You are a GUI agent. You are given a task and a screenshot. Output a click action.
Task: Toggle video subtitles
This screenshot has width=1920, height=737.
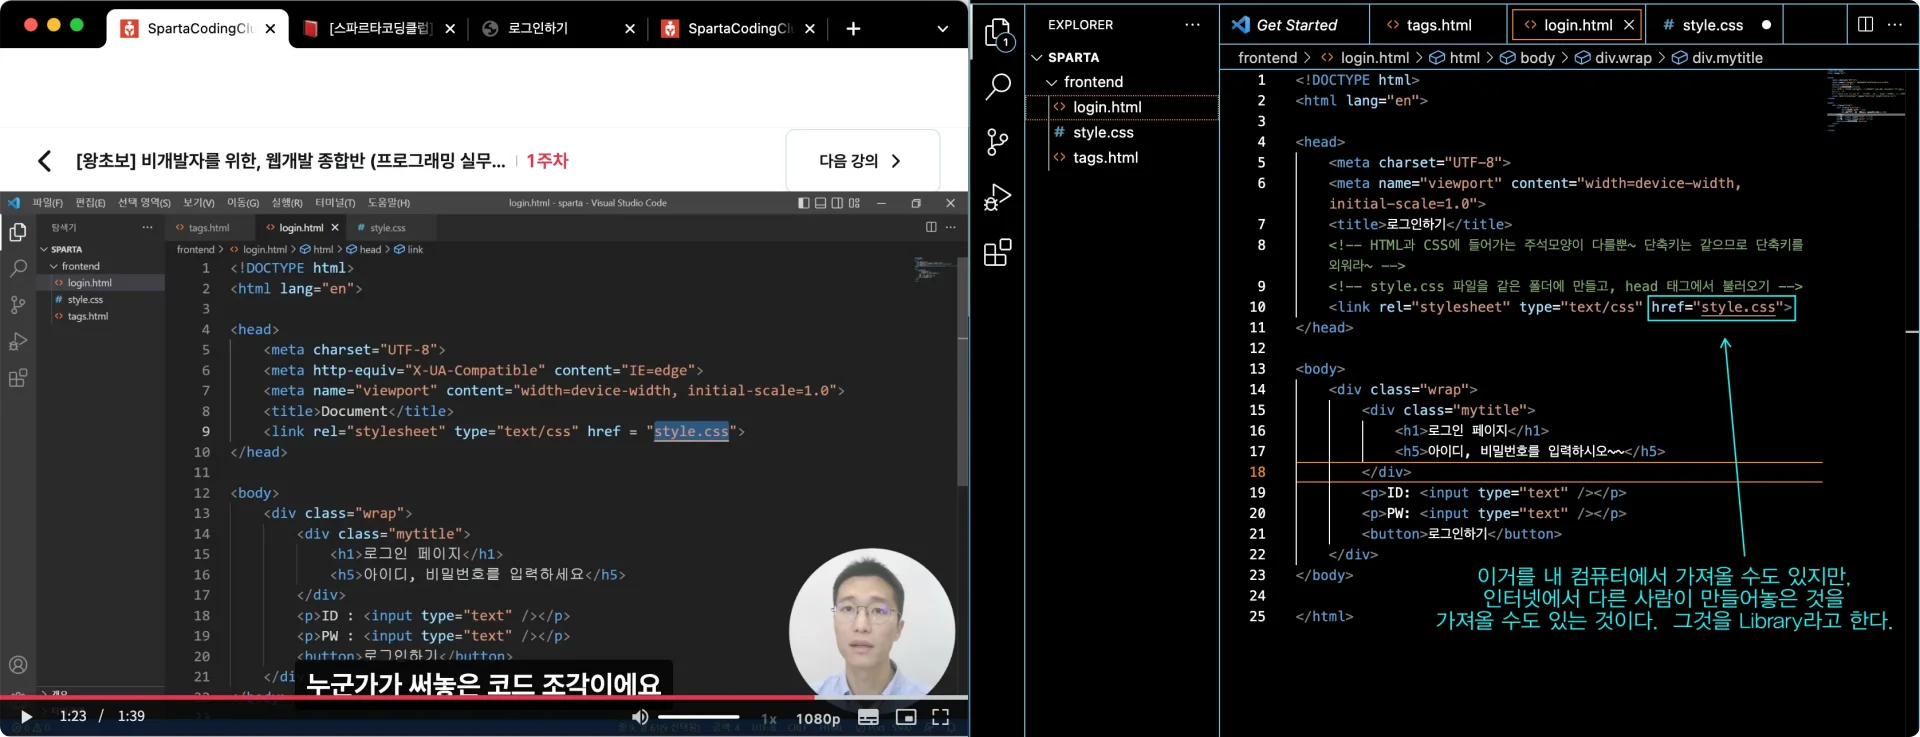point(868,717)
